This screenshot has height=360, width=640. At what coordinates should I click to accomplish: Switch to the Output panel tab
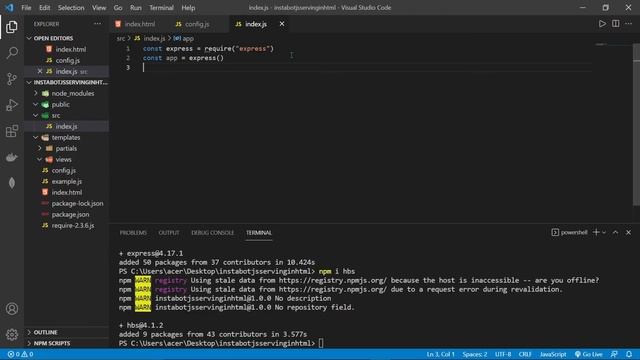(x=169, y=232)
